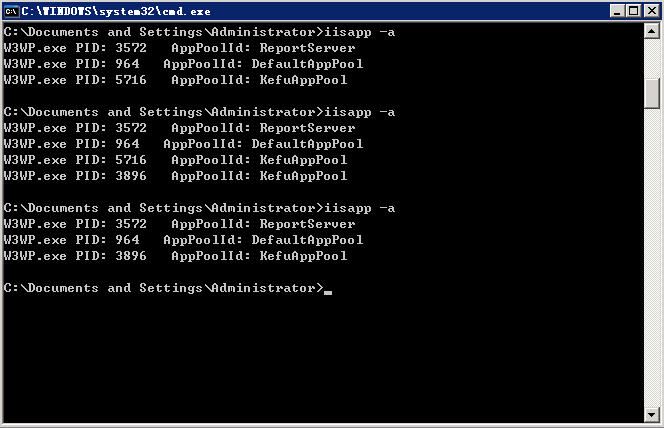Click the vertical scrollbar thumb
Screen dimensions: 664x428
tap(652, 91)
